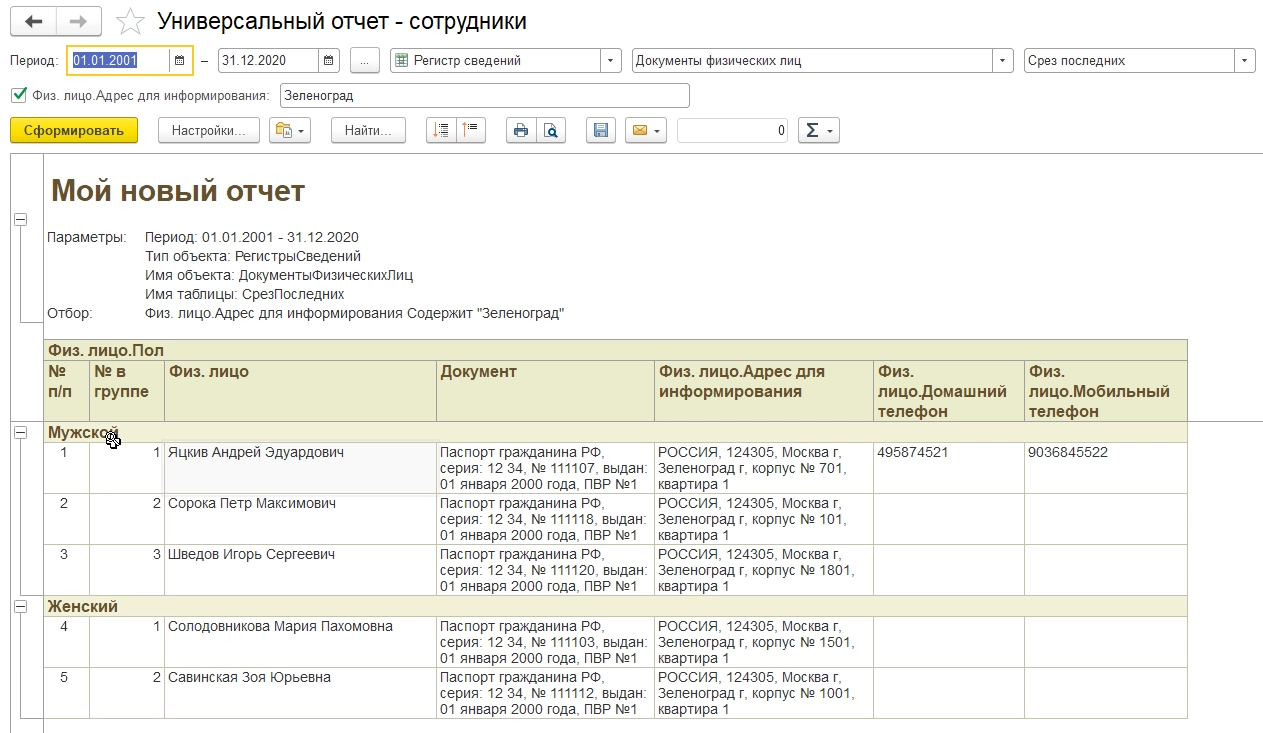Click the Документ column header

tap(546, 390)
